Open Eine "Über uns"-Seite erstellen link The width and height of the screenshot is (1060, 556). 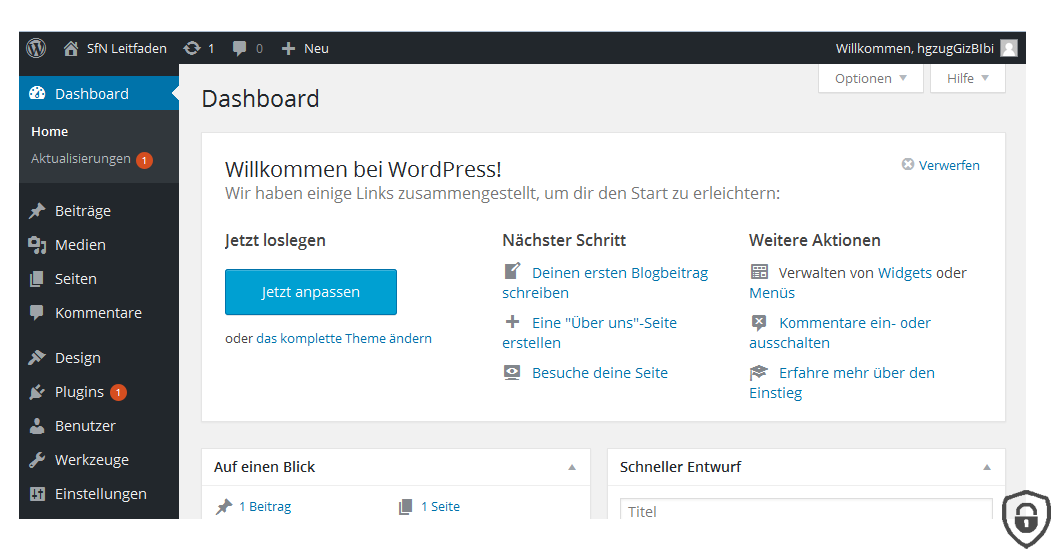pos(589,333)
